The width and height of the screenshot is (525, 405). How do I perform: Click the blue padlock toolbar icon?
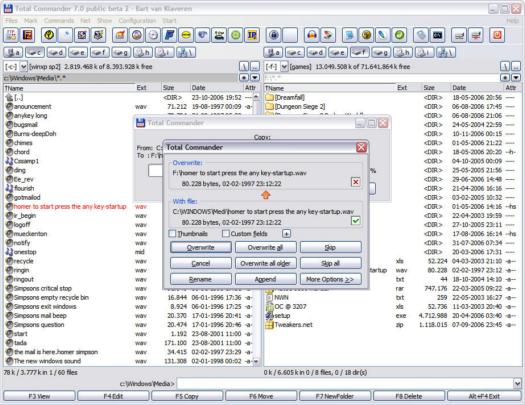pyautogui.click(x=274, y=35)
